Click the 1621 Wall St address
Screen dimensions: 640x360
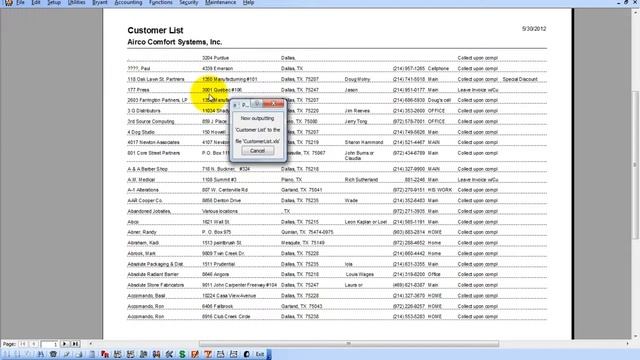click(x=216, y=222)
